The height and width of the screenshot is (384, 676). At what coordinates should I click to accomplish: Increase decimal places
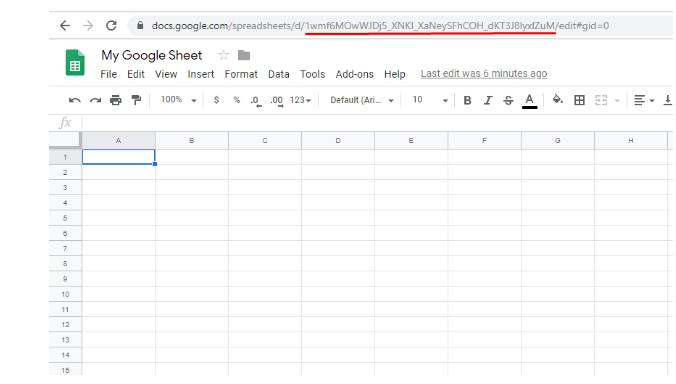pyautogui.click(x=277, y=101)
